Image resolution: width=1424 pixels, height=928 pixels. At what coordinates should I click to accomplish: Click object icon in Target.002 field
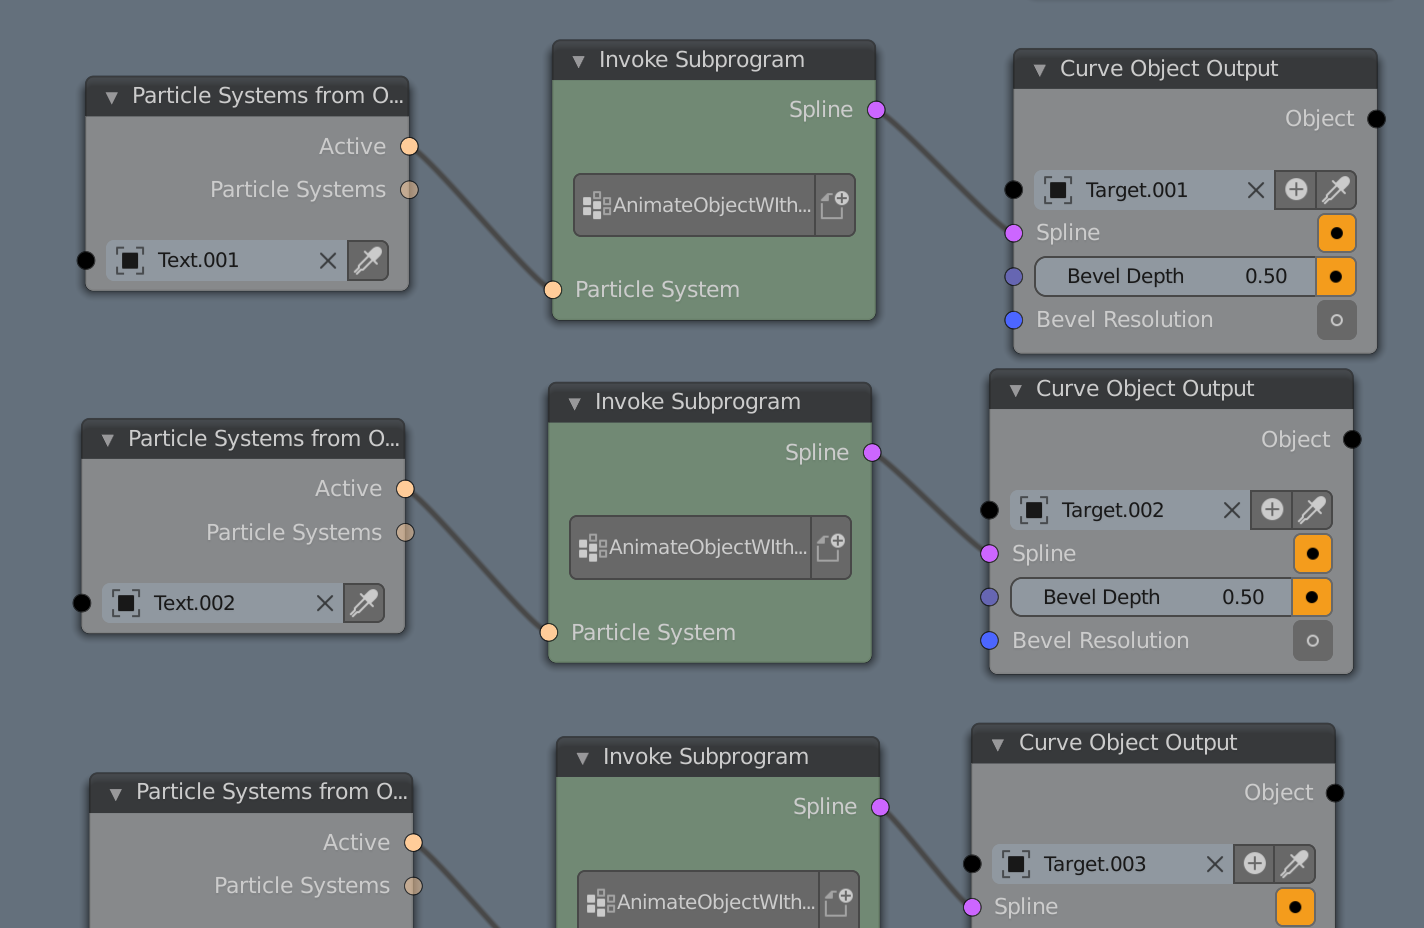pyautogui.click(x=1034, y=510)
